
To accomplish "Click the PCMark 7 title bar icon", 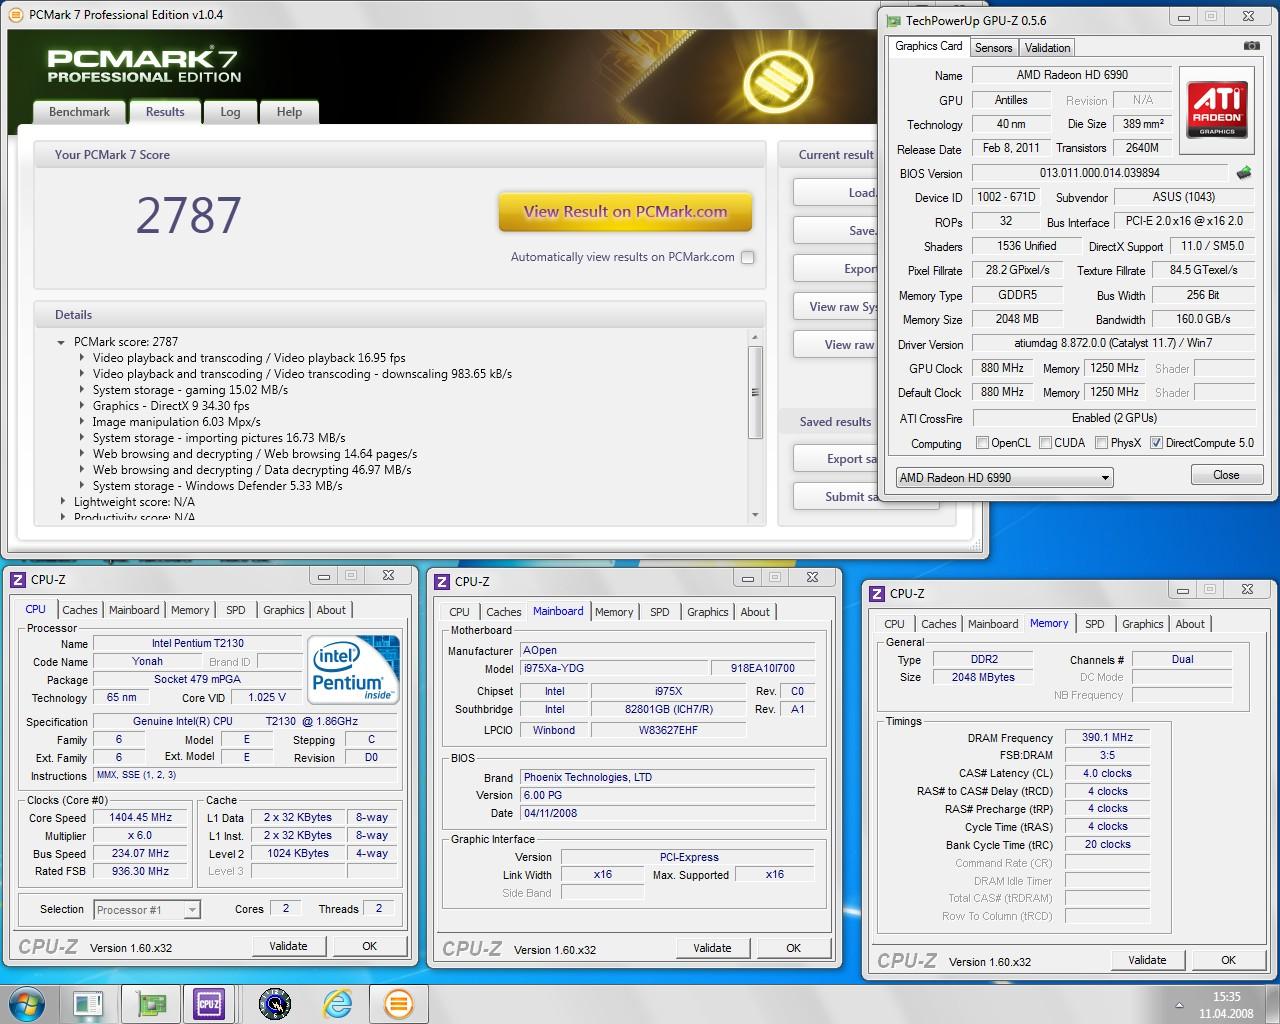I will pos(17,14).
